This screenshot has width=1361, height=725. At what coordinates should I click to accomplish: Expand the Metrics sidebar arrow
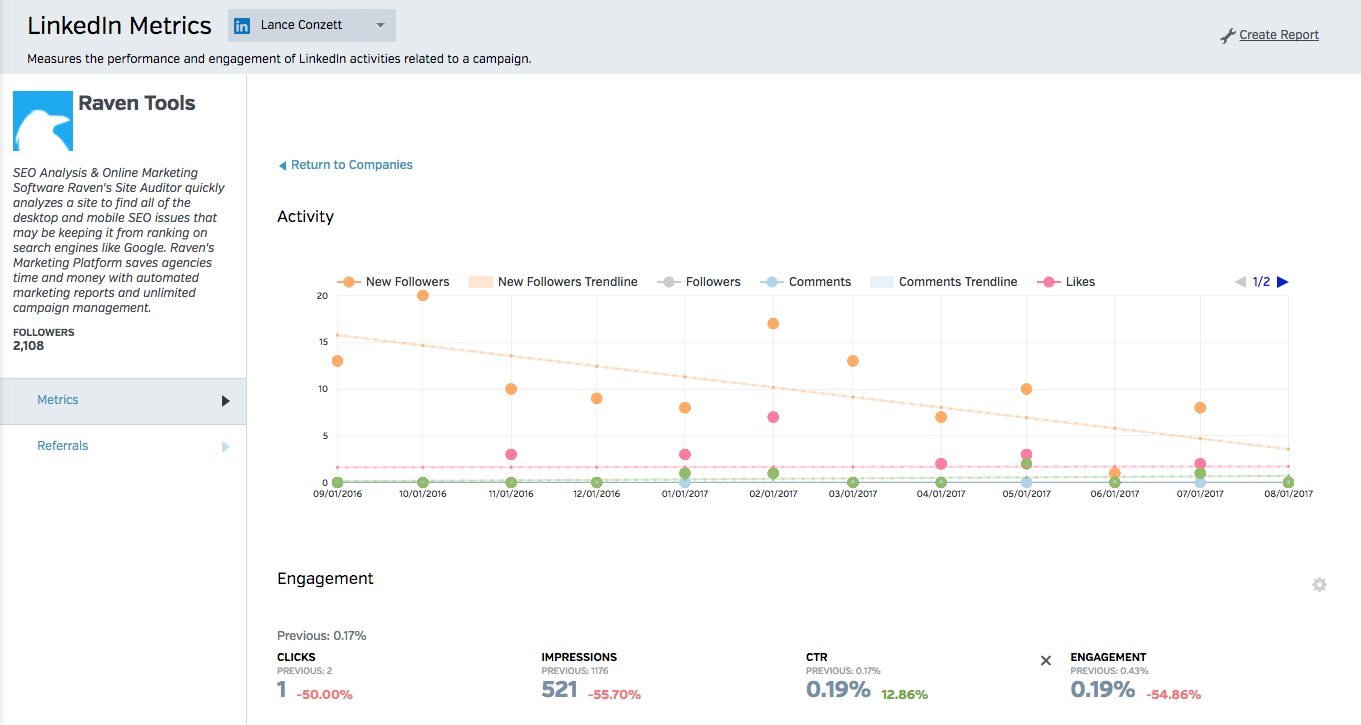tap(225, 401)
